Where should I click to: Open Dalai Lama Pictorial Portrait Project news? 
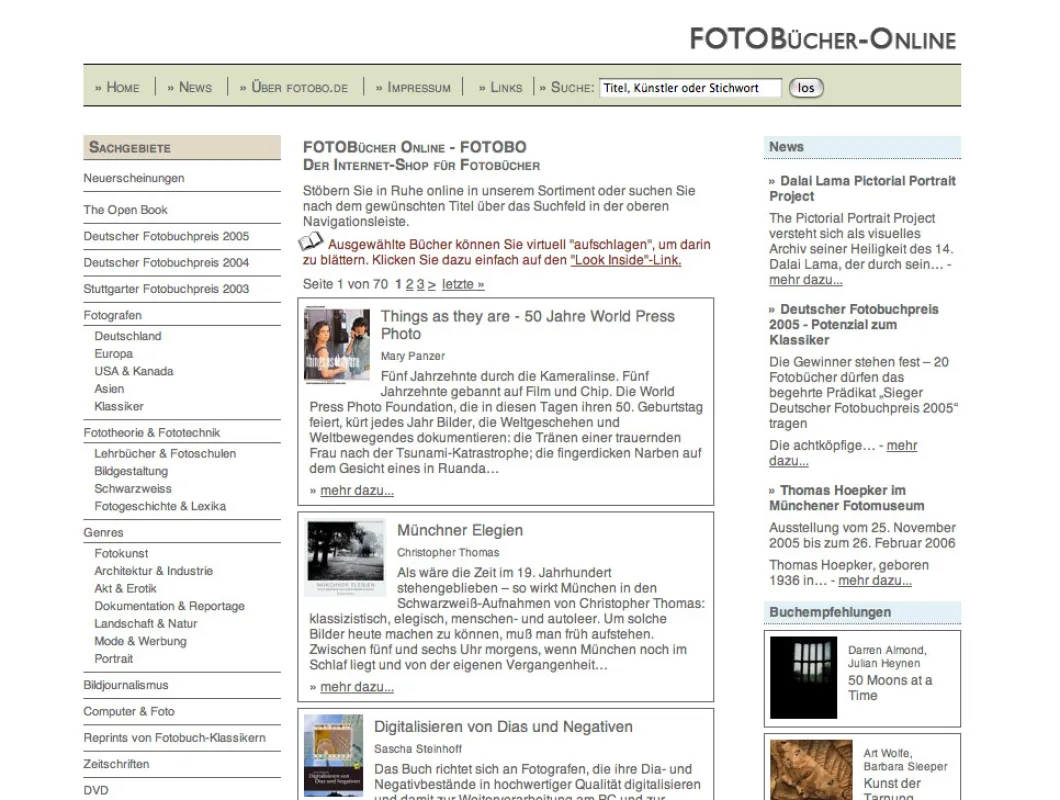pos(863,189)
